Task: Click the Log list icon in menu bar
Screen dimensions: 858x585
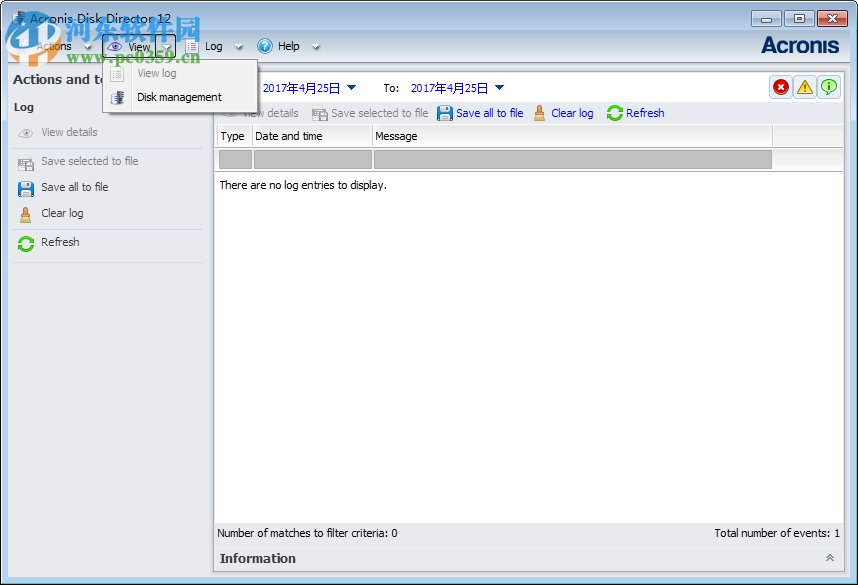Action: pos(192,47)
